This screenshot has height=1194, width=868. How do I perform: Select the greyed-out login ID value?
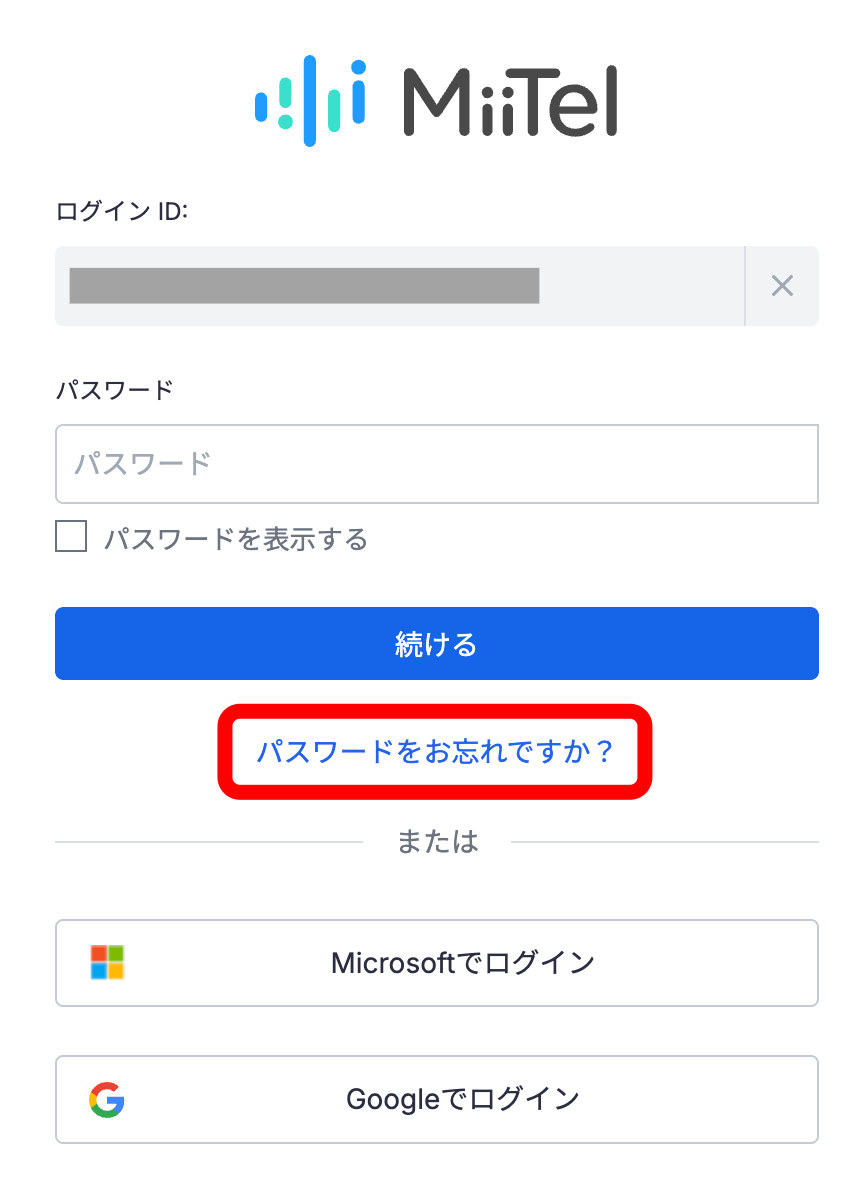(x=305, y=286)
